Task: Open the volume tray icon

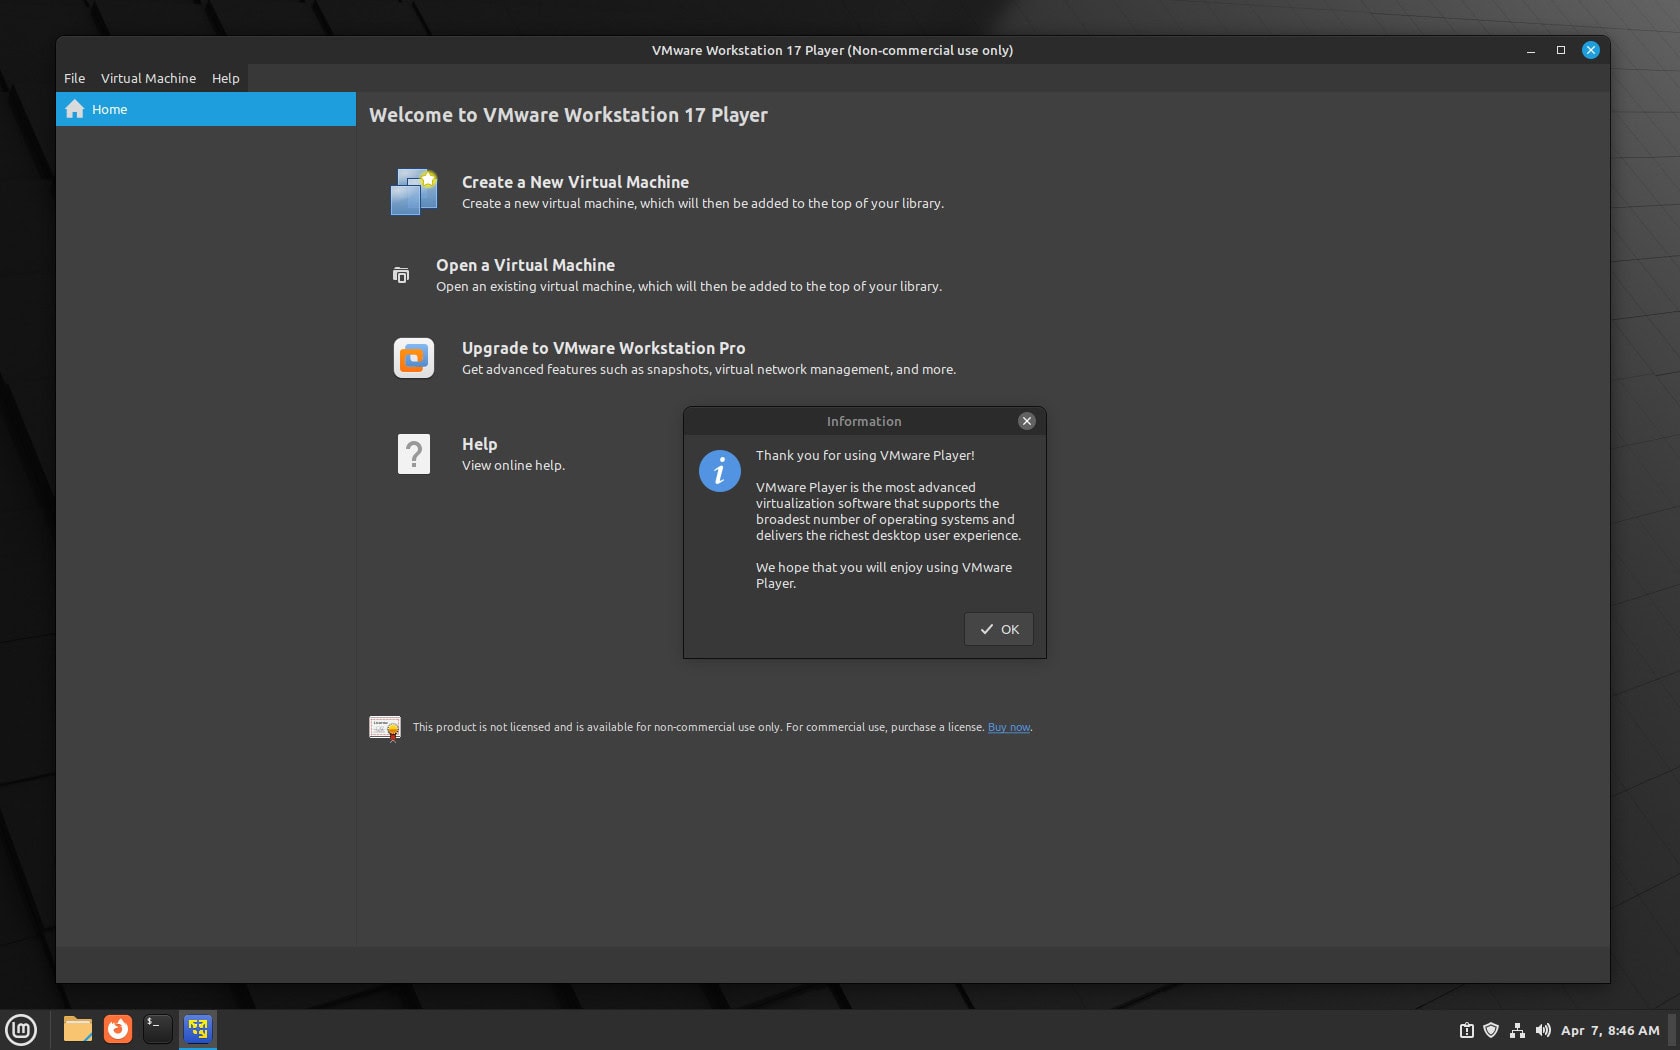Action: pyautogui.click(x=1543, y=1029)
